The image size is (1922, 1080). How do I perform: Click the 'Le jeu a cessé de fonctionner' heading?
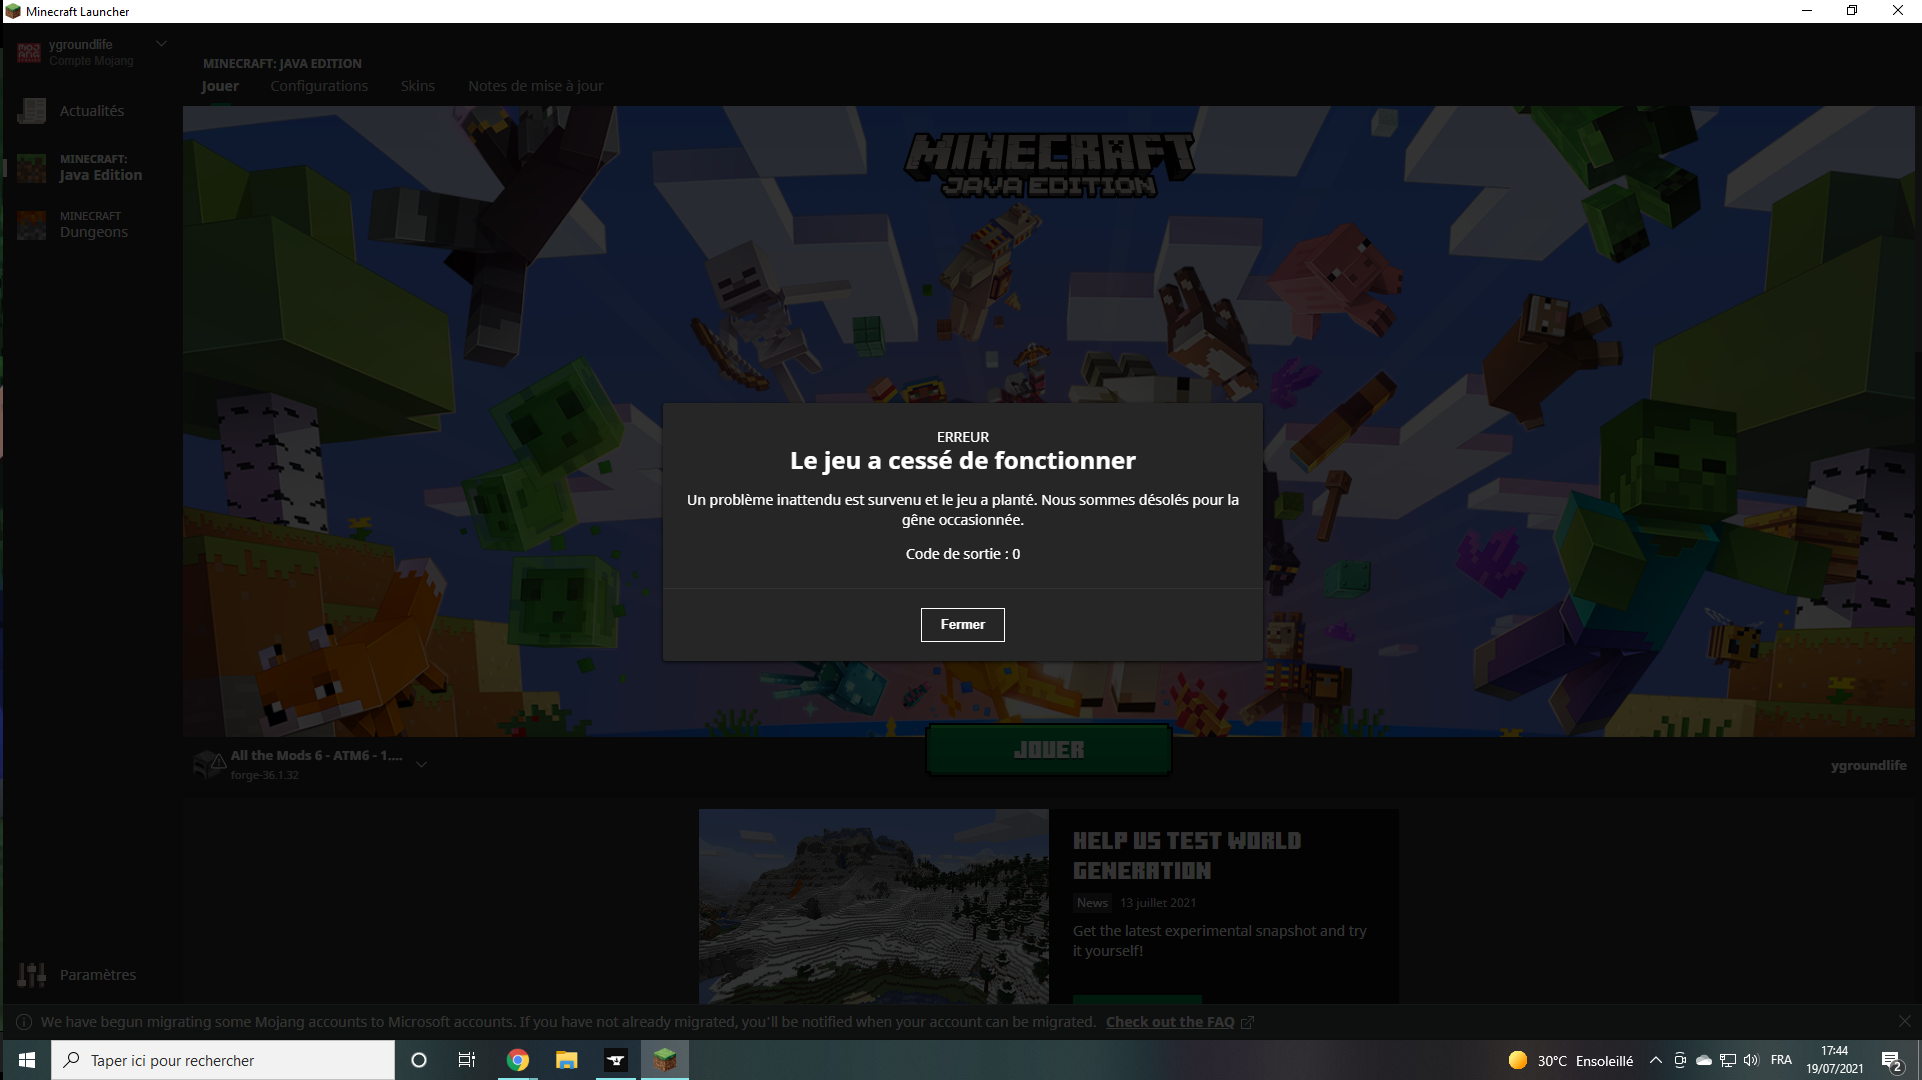click(x=962, y=461)
